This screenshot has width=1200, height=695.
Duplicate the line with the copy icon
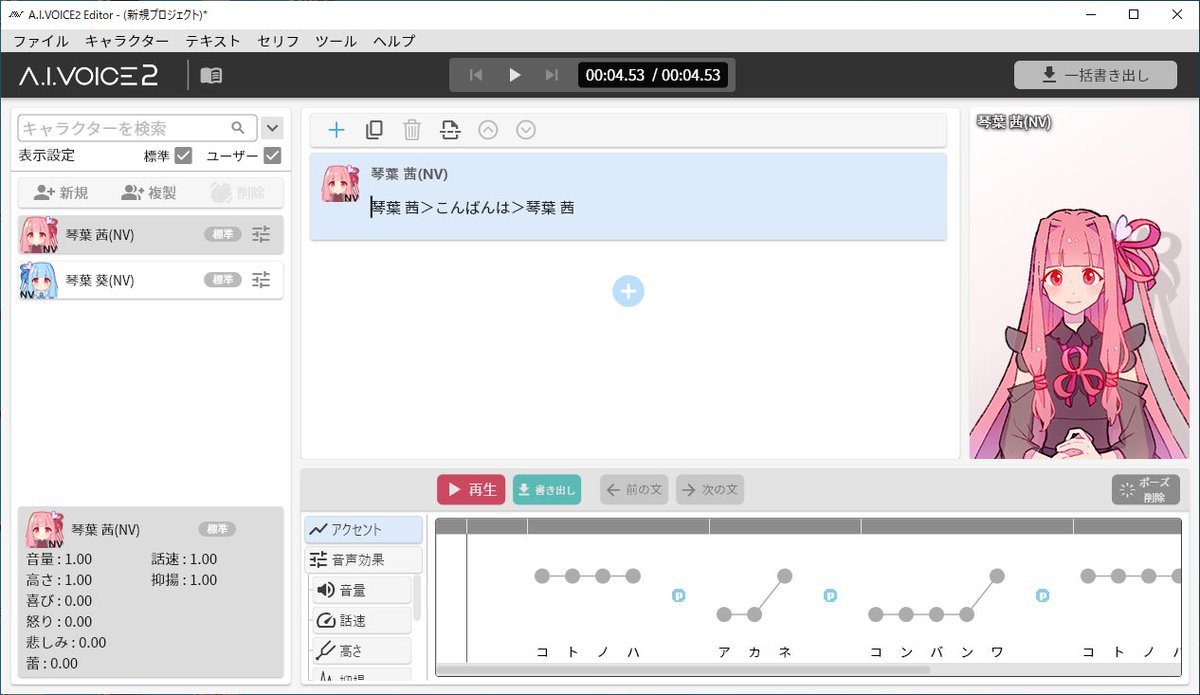point(374,129)
